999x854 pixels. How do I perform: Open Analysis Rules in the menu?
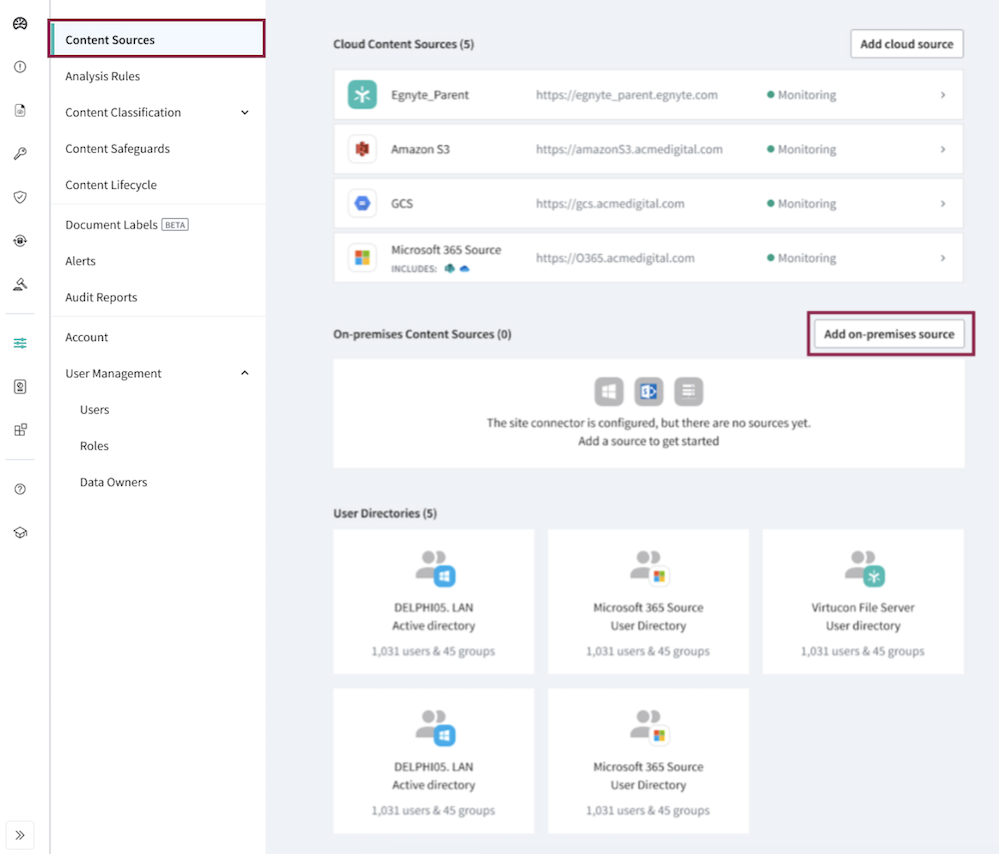coord(102,76)
